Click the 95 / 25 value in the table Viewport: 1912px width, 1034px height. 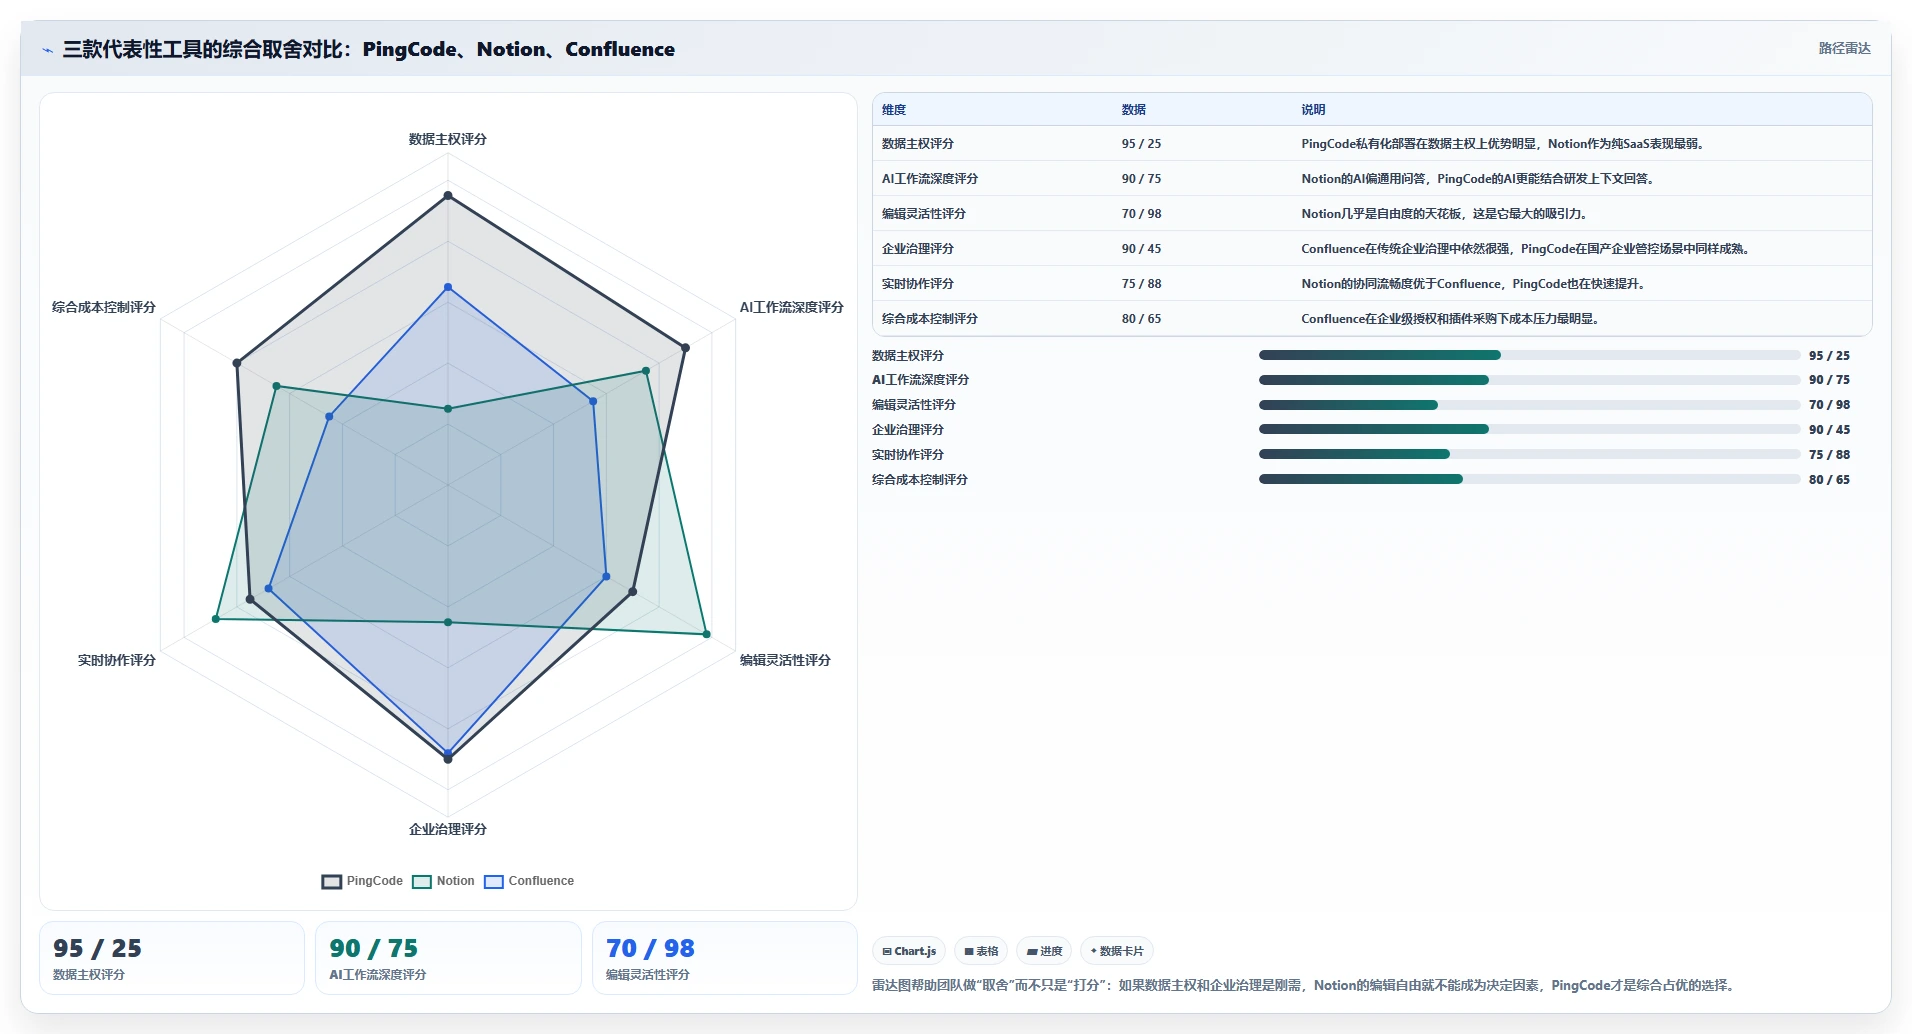click(x=1141, y=144)
